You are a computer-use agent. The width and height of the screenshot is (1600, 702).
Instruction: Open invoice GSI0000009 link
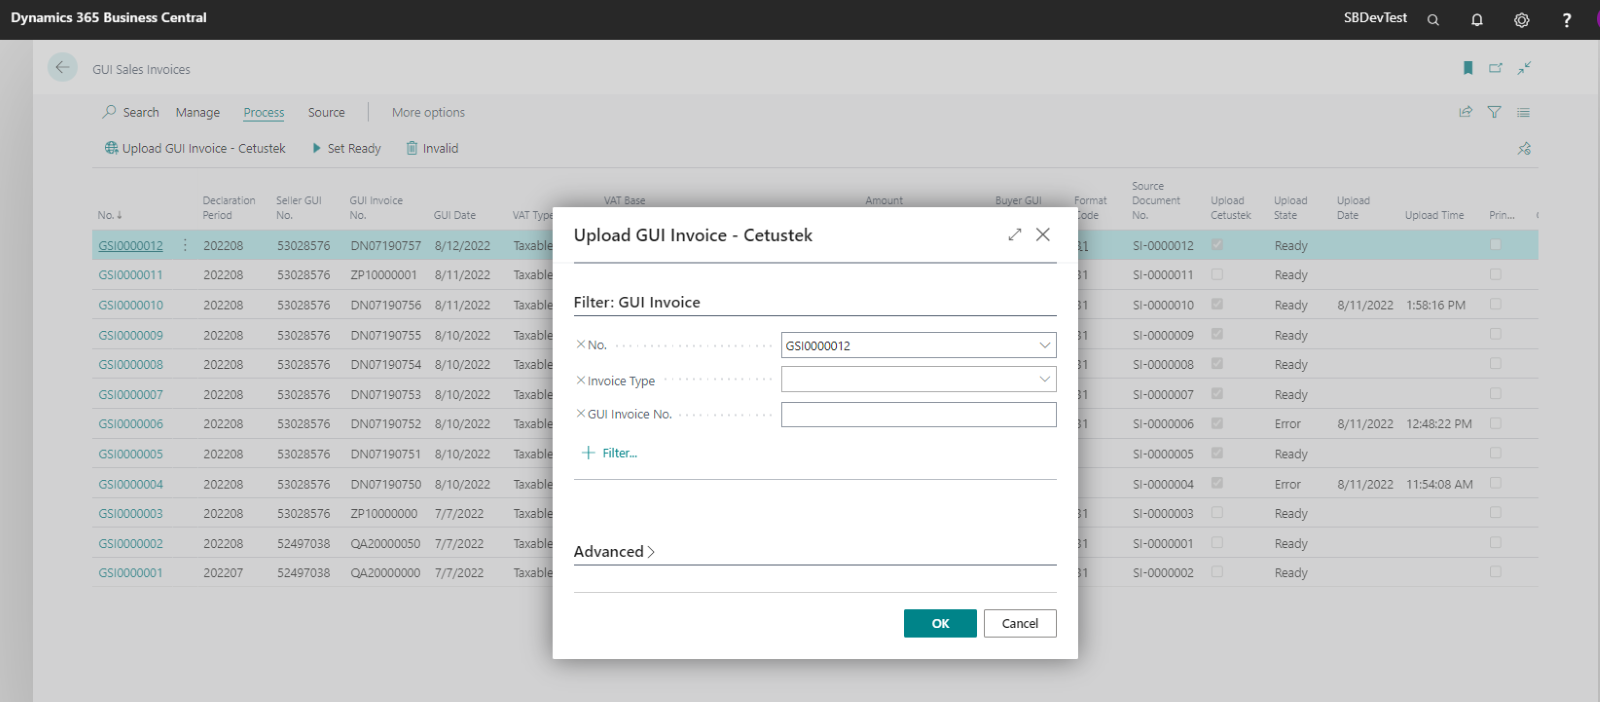pos(131,335)
